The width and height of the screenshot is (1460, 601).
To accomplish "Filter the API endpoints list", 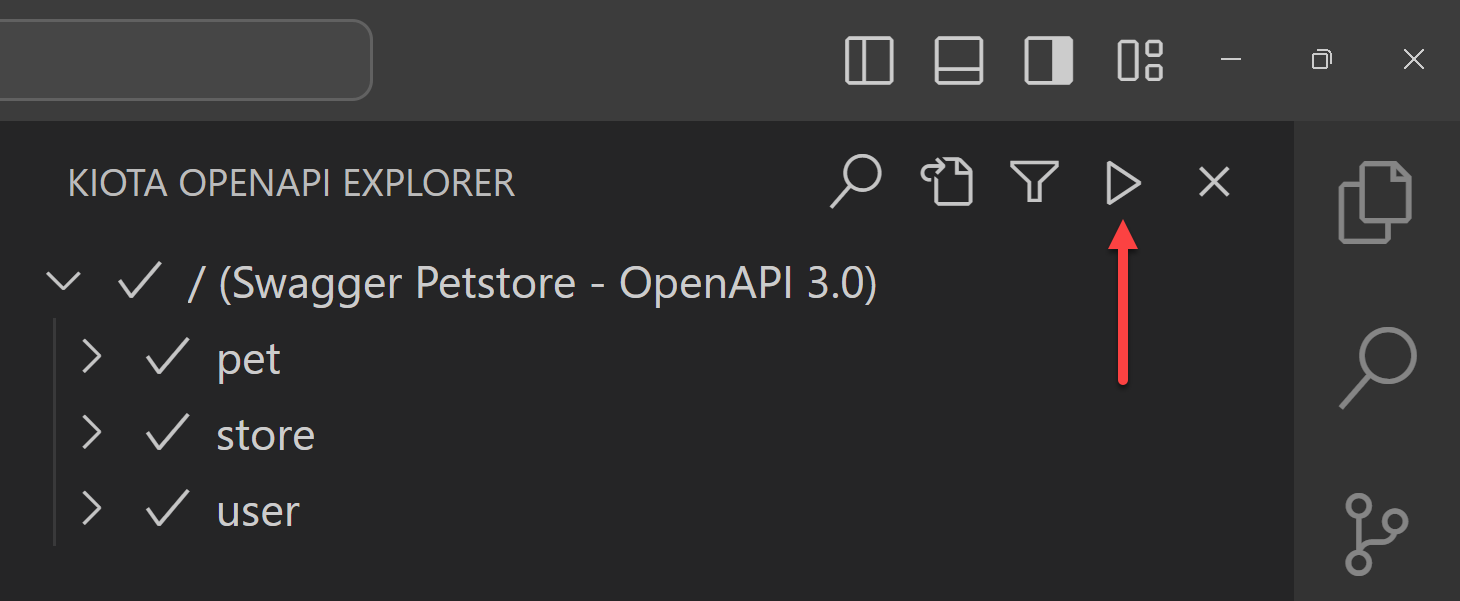I will point(1034,183).
